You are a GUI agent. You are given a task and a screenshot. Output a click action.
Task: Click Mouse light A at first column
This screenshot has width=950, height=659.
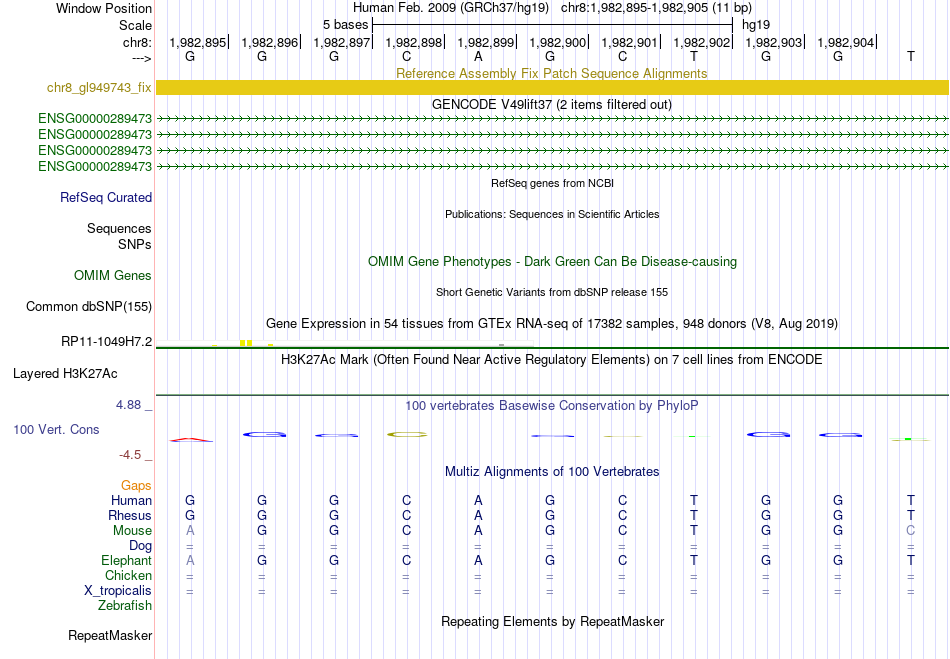click(x=190, y=531)
